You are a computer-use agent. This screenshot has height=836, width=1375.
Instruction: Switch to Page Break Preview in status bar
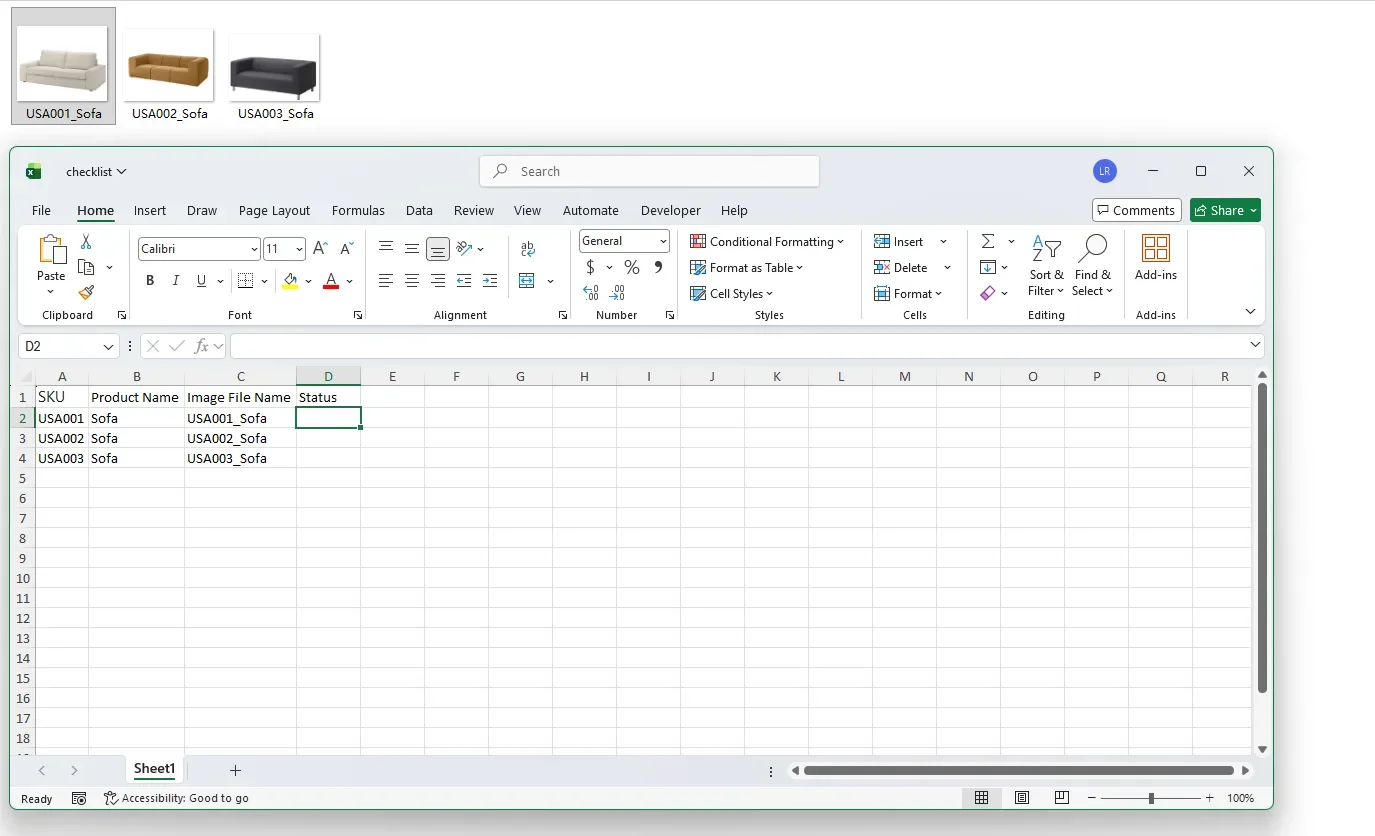click(1062, 798)
